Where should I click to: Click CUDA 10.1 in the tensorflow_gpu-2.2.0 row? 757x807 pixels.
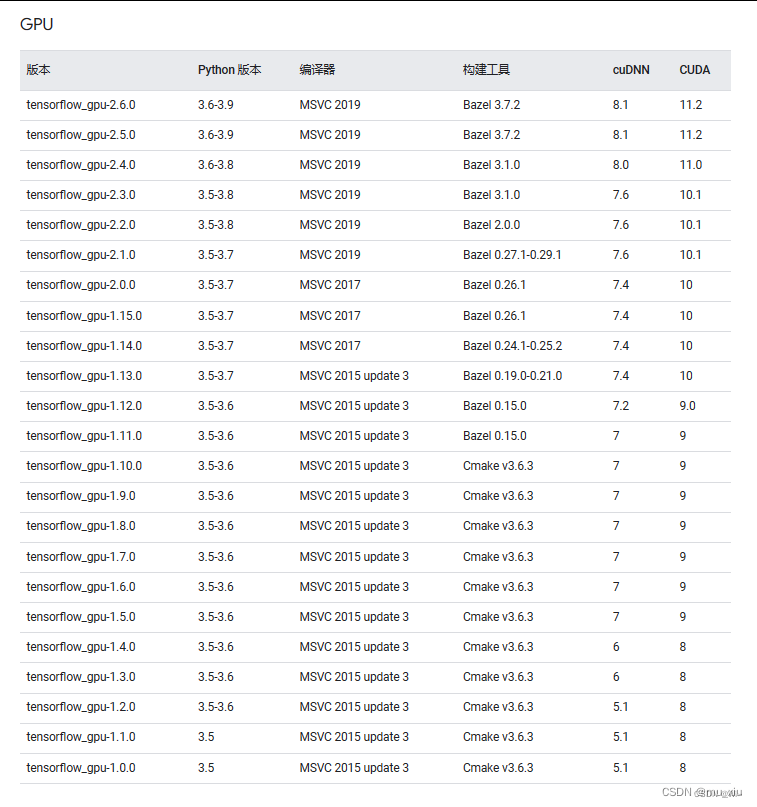pyautogui.click(x=690, y=225)
